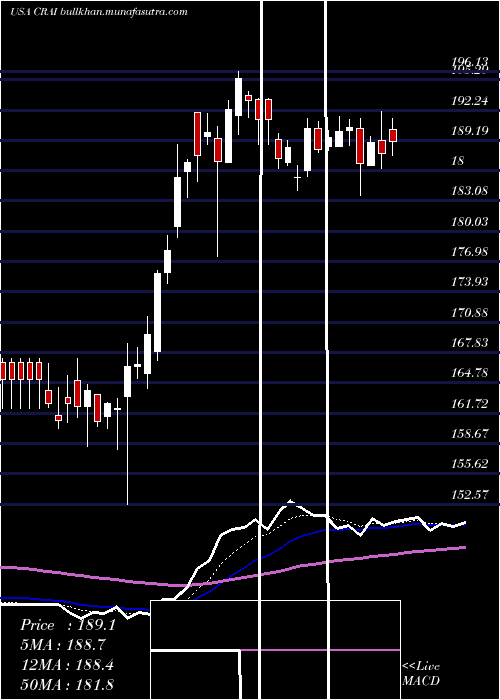Click the tallest white candle at the chart peak
500x700 pixels.
(238, 97)
